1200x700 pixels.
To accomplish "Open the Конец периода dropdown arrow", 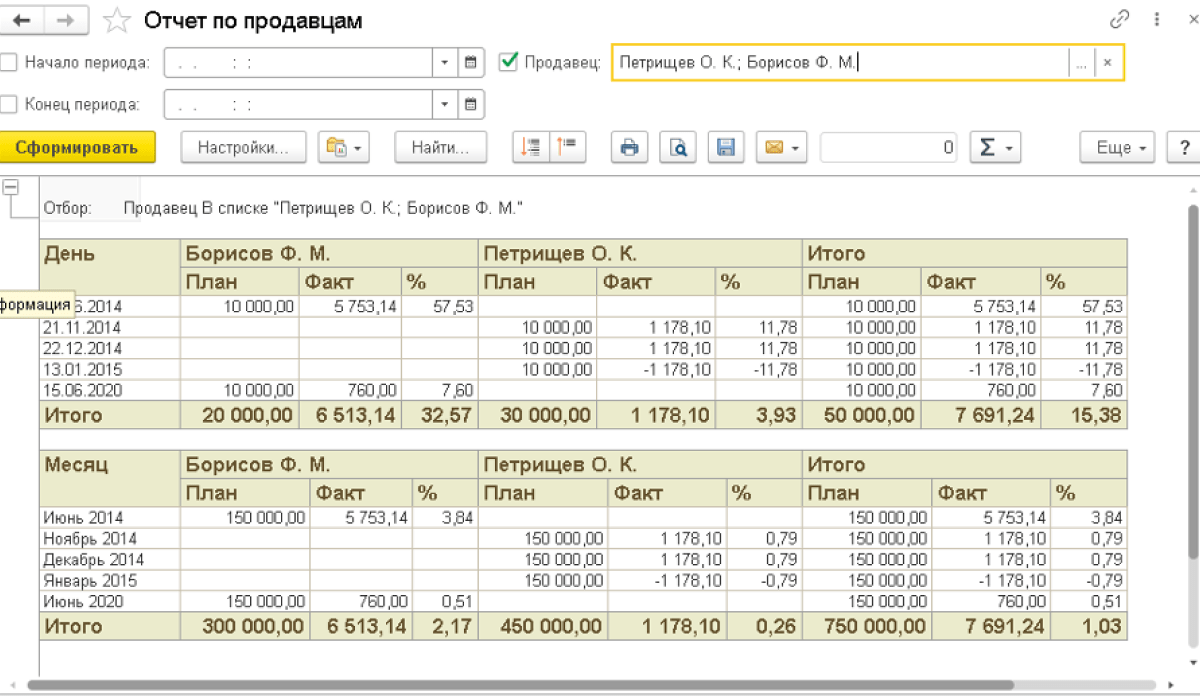I will [445, 104].
